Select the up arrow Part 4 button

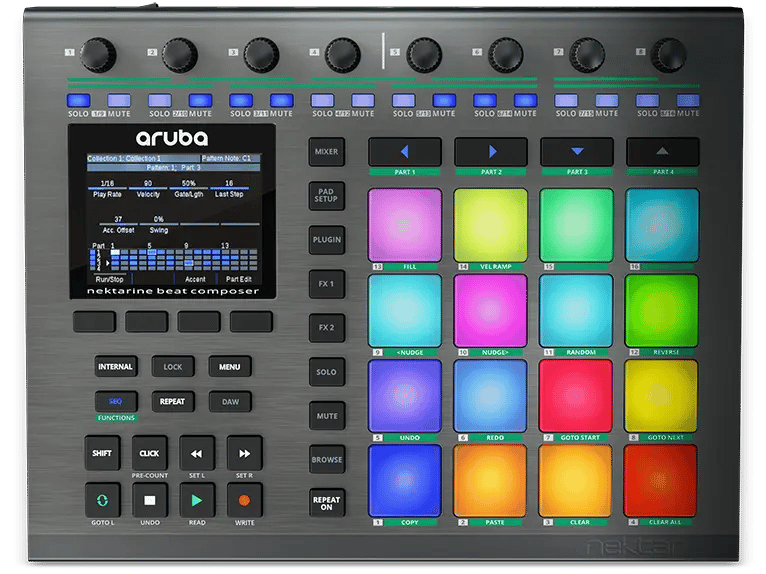(x=662, y=152)
